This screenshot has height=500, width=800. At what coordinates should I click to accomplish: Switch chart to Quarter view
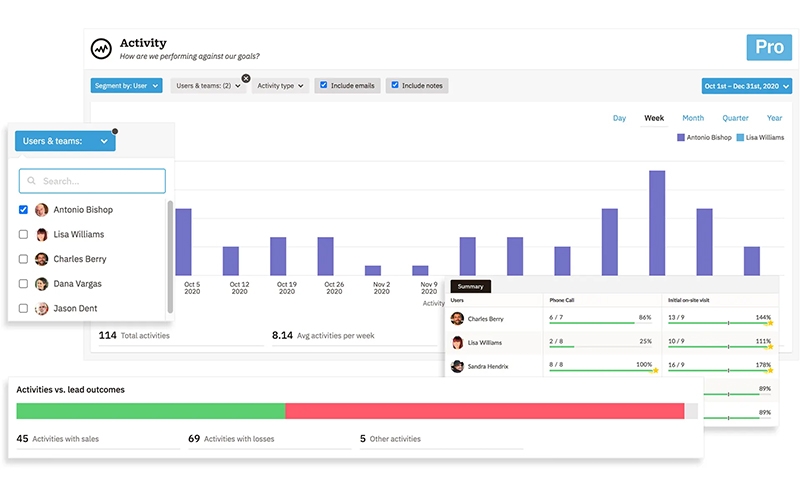coord(735,118)
